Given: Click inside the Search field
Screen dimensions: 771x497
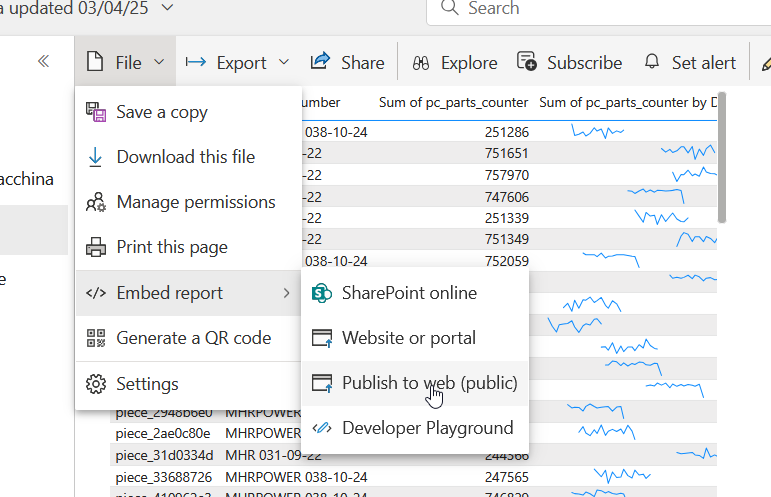Looking at the screenshot, I should (x=598, y=9).
